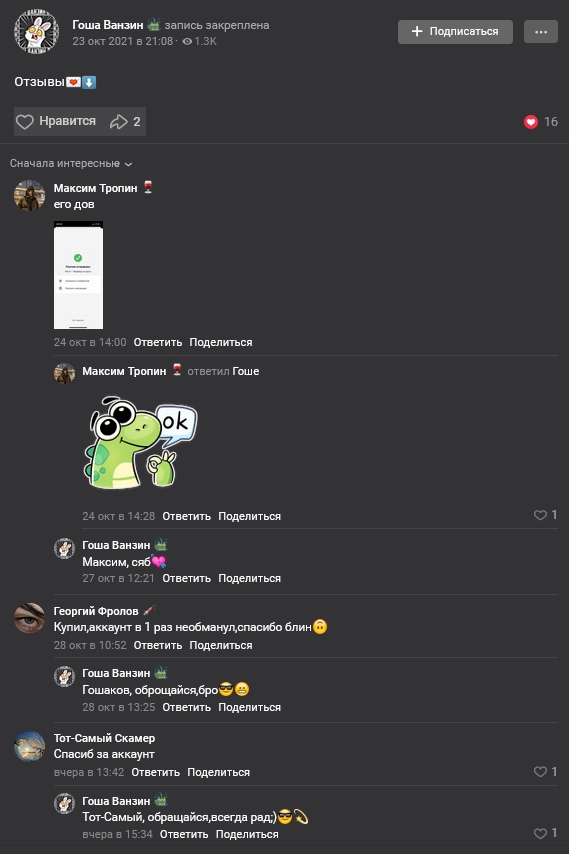
Task: Reply to Георгий Фролов's comment
Action: coord(158,645)
